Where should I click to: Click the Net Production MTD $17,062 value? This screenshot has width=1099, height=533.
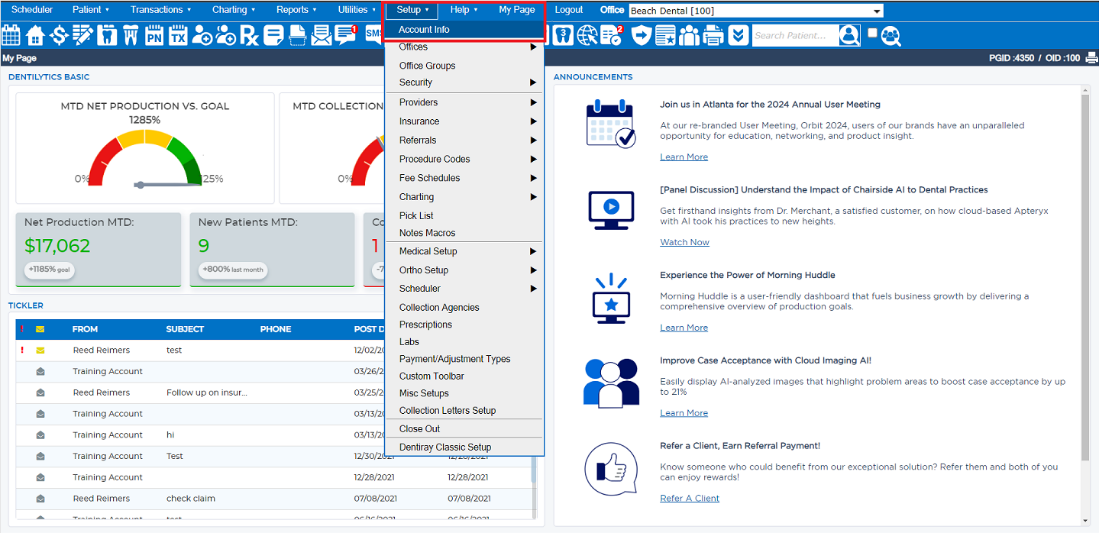[57, 245]
